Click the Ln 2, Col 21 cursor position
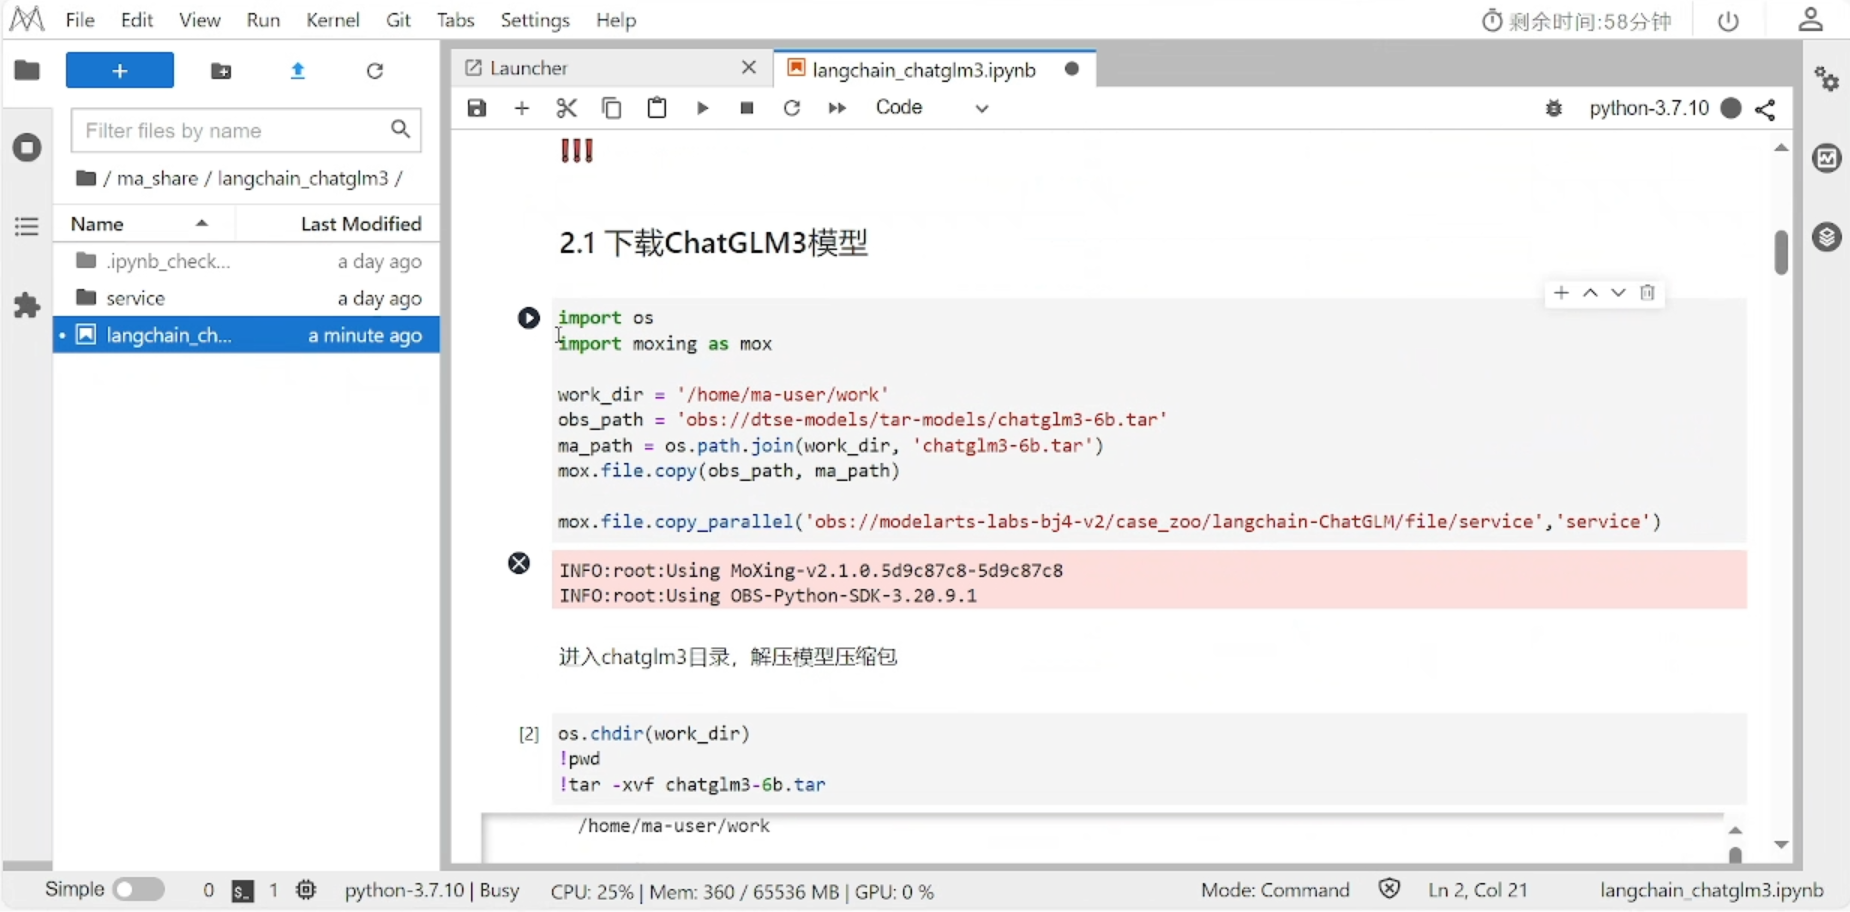Screen dimensions: 1850x912 pos(1478,890)
